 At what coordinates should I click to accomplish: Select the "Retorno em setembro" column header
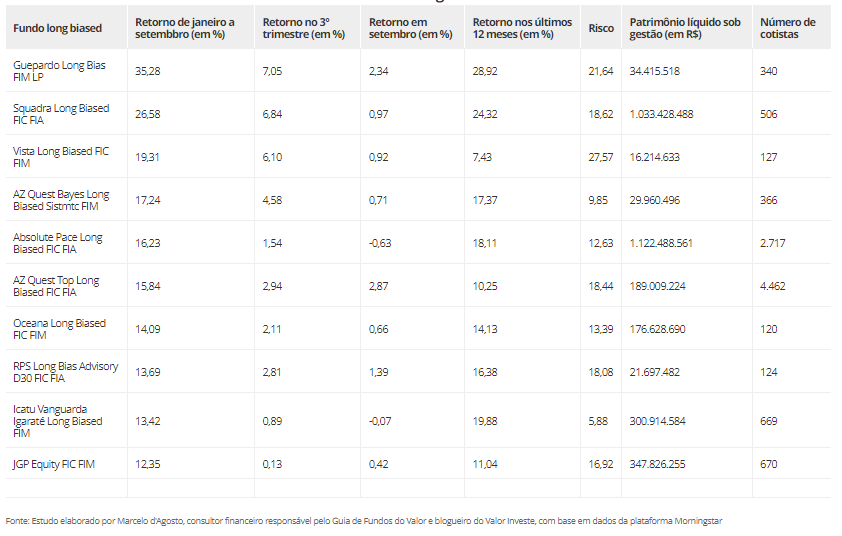click(410, 28)
